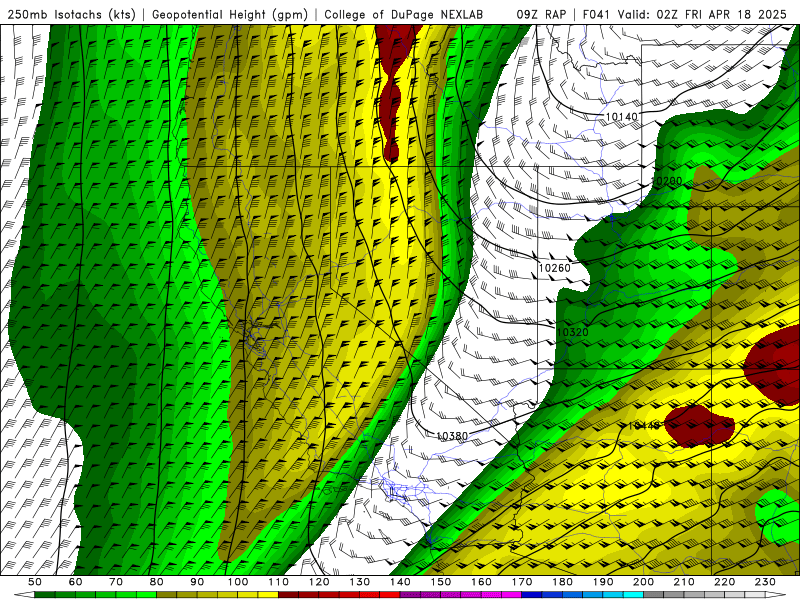The image size is (800, 600).
Task: Click the 130 value on the legend
Action: pyautogui.click(x=360, y=582)
